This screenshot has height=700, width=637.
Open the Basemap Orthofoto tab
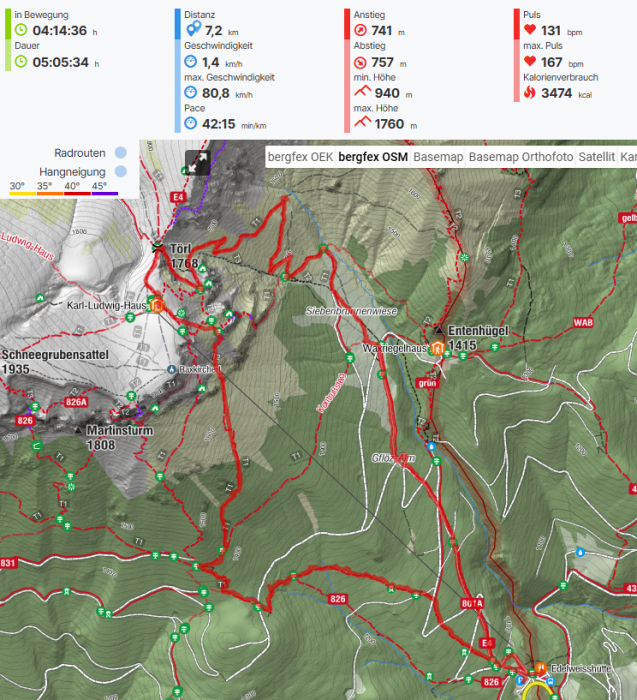pyautogui.click(x=521, y=157)
